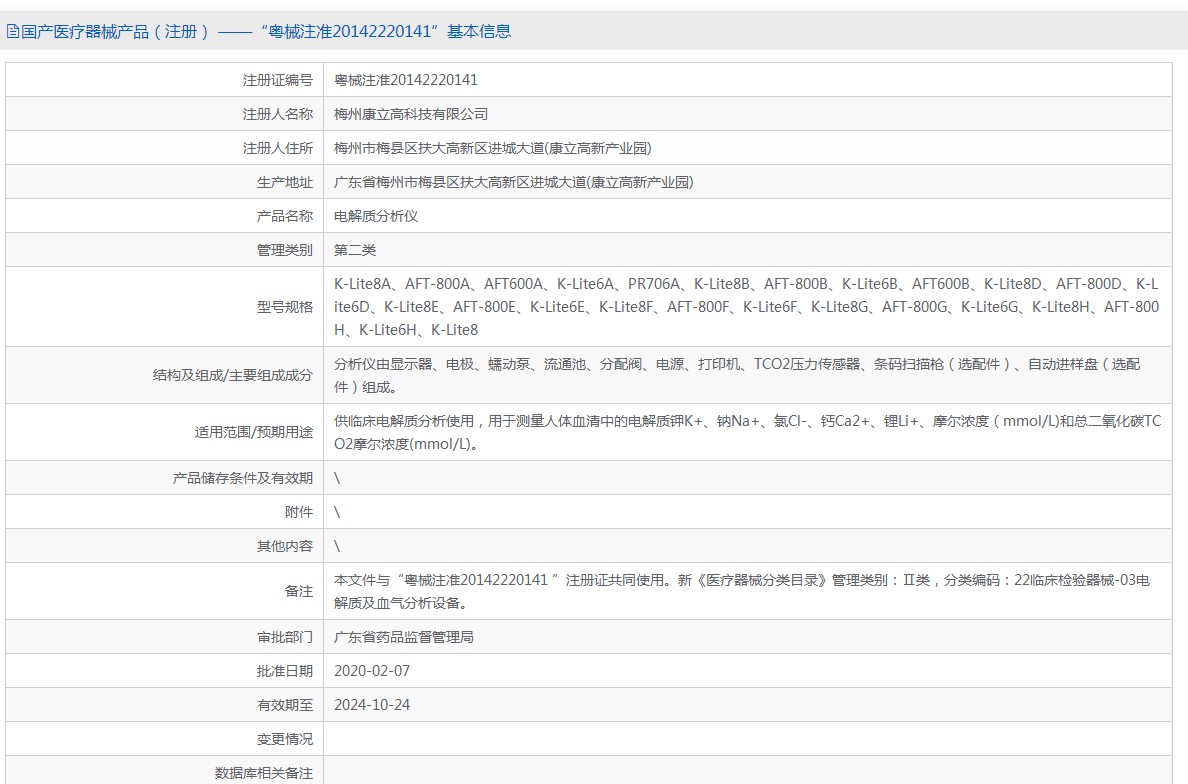Viewport: 1188px width, 784px height.
Task: Click the label 生产地址
Action: 284,182
